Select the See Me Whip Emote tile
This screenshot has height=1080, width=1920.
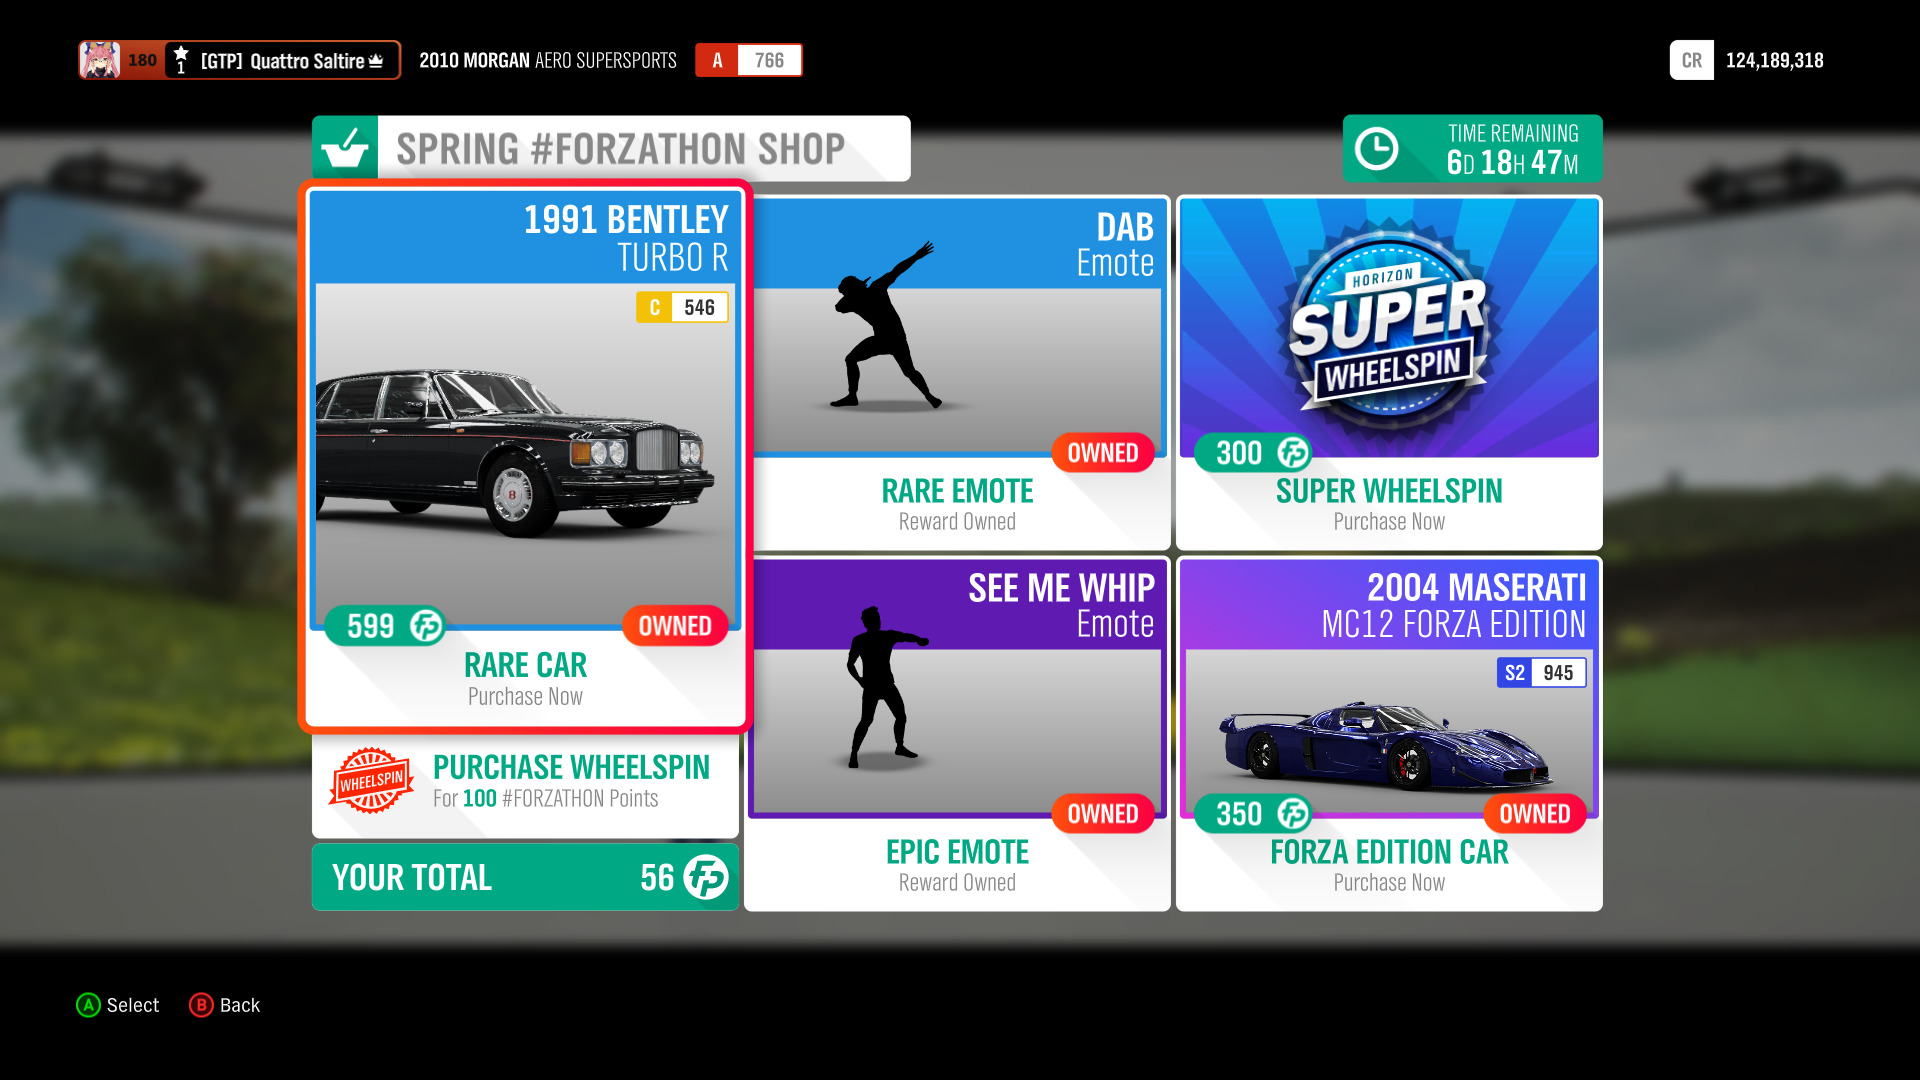pyautogui.click(x=957, y=734)
